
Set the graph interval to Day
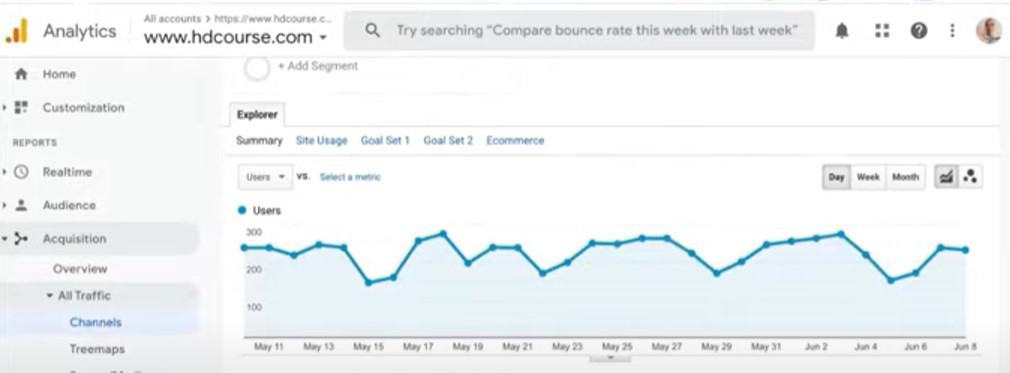pyautogui.click(x=836, y=177)
